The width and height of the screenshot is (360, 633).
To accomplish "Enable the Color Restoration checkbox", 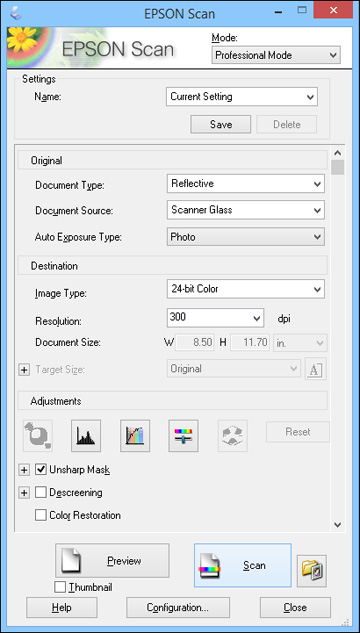I will [41, 516].
